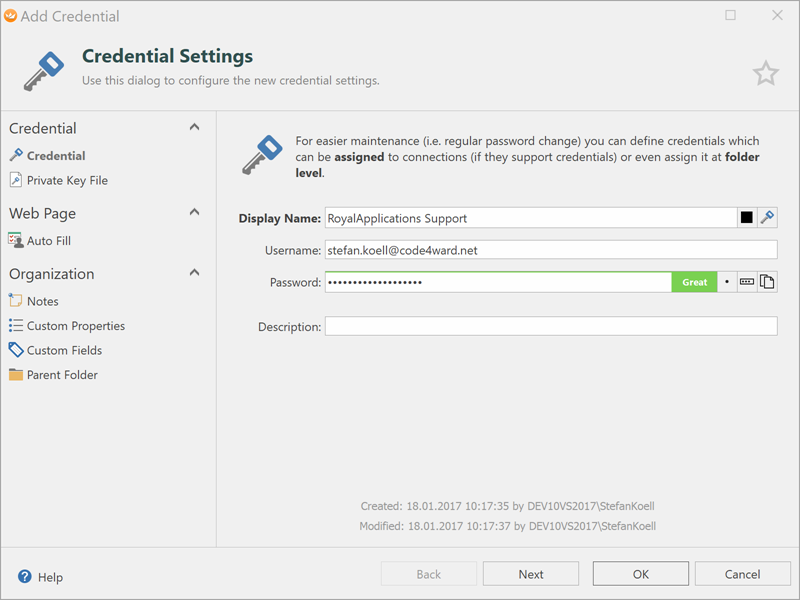Click into the Description field
Viewport: 800px width, 600px height.
550,327
